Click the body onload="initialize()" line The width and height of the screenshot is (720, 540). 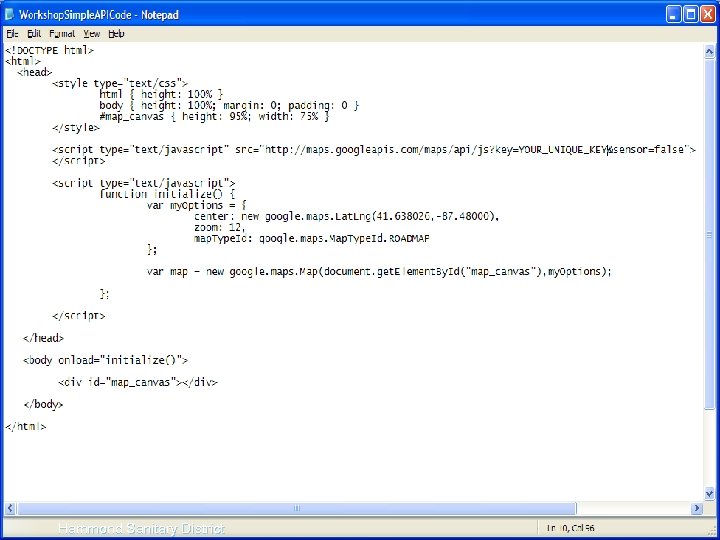click(106, 360)
